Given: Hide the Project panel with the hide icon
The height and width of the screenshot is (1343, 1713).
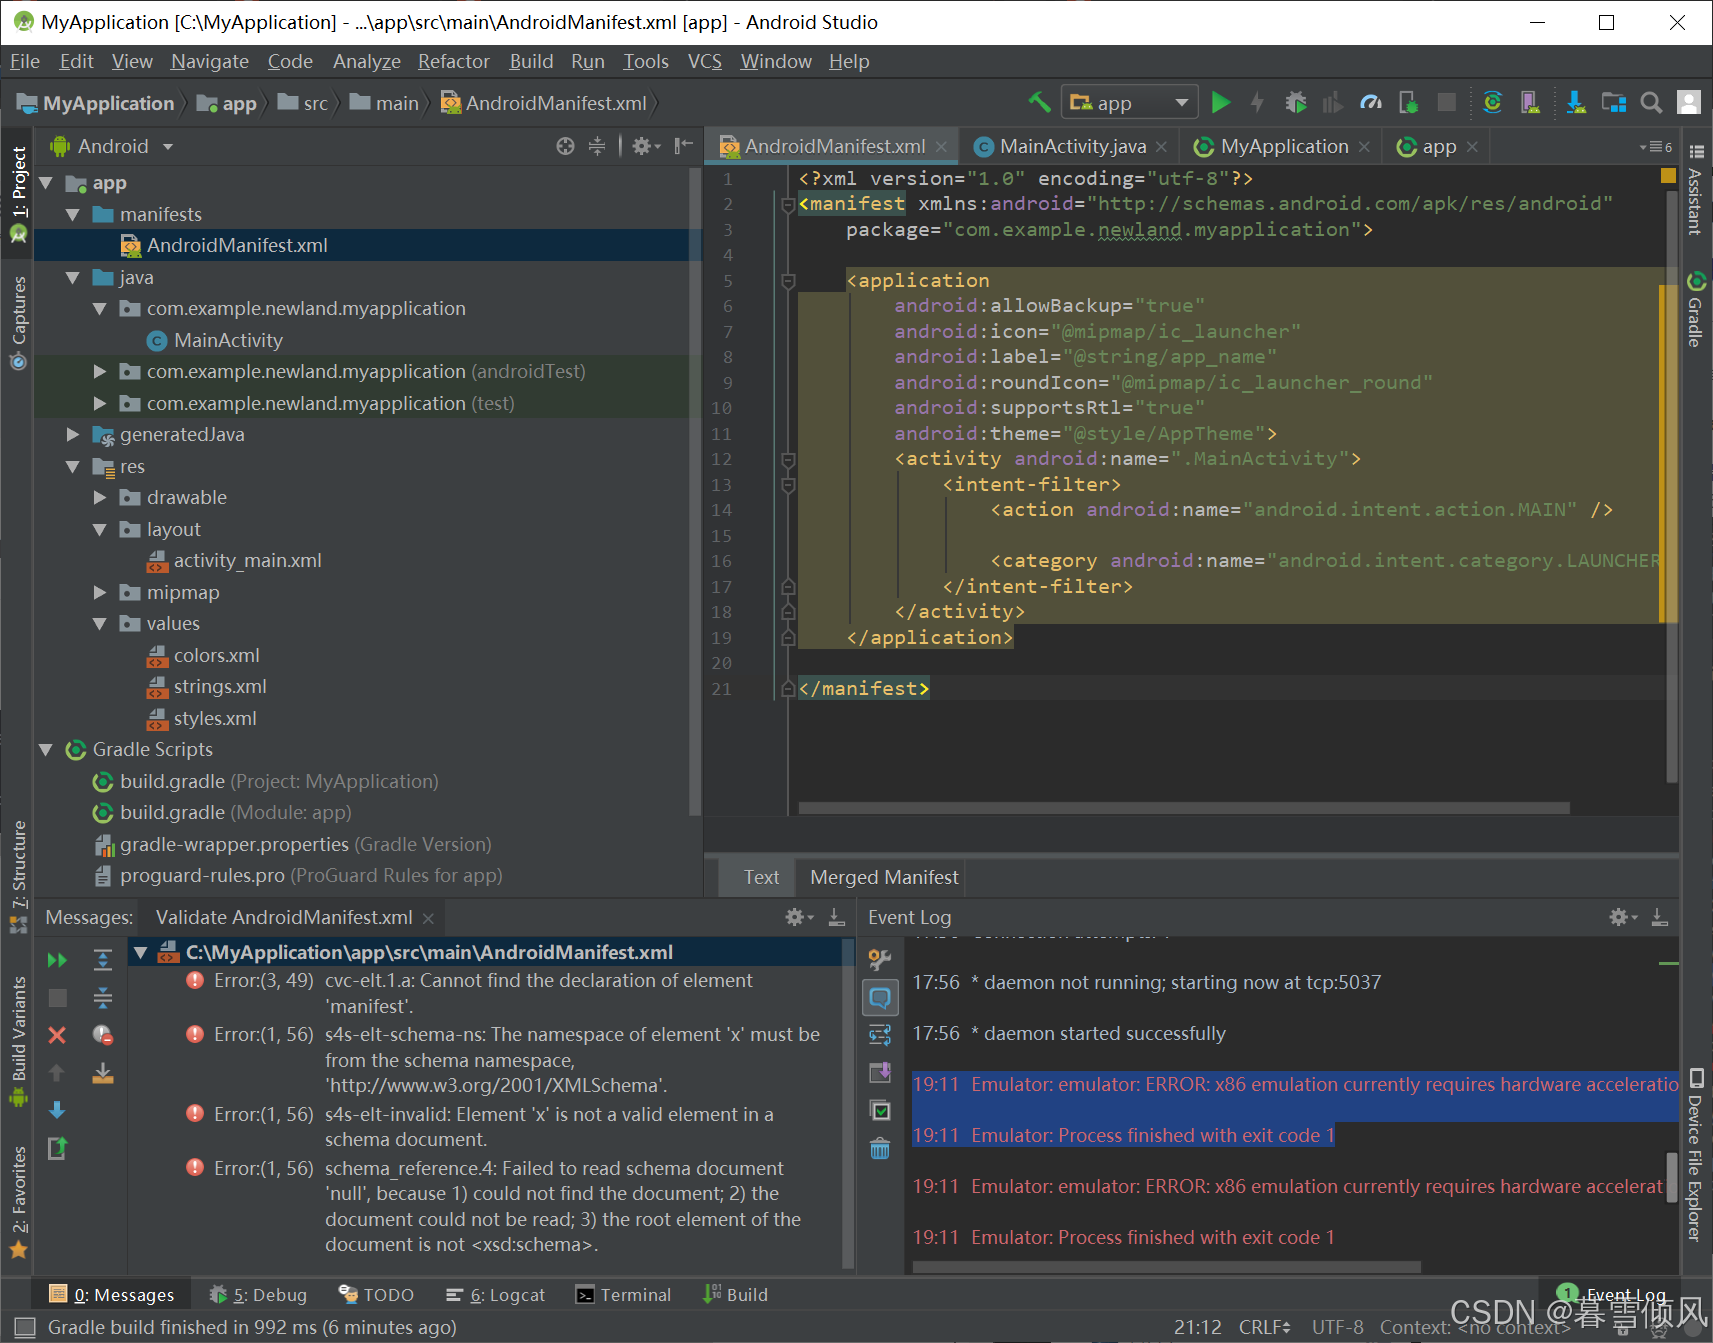Looking at the screenshot, I should coord(684,146).
